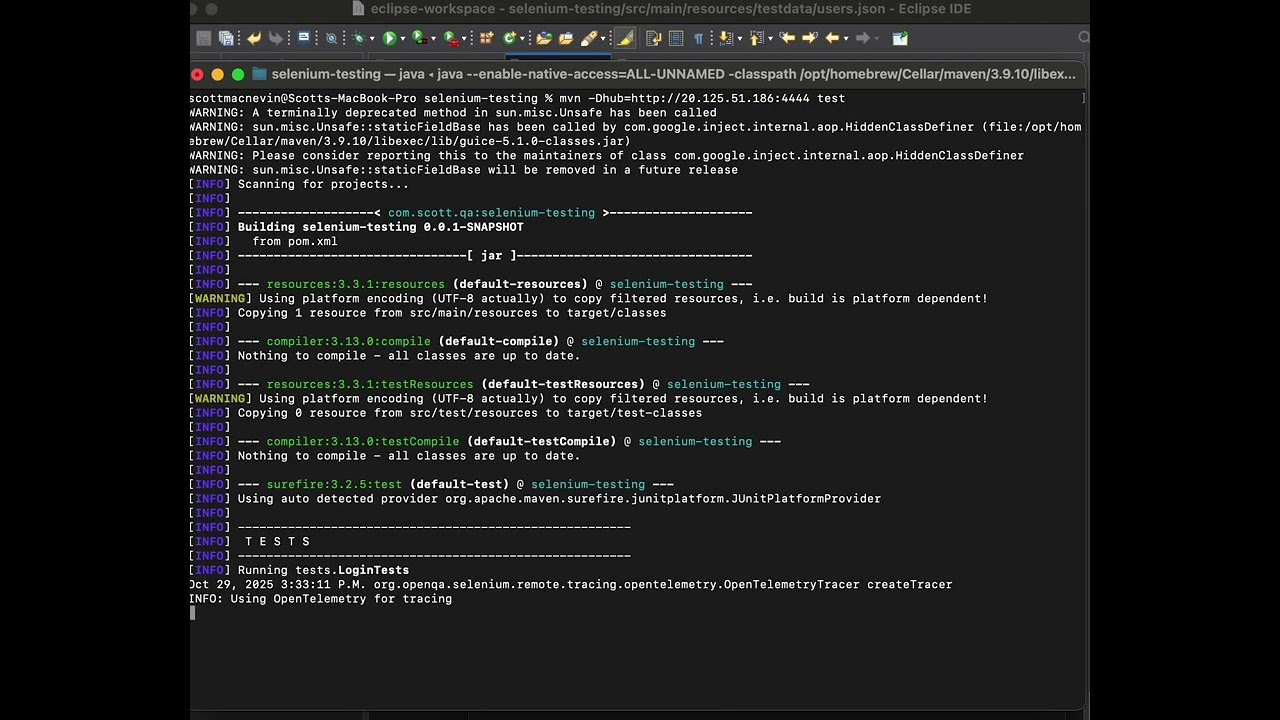The image size is (1280, 720).
Task: Expand the Back navigation history dropdown
Action: [x=846, y=39]
